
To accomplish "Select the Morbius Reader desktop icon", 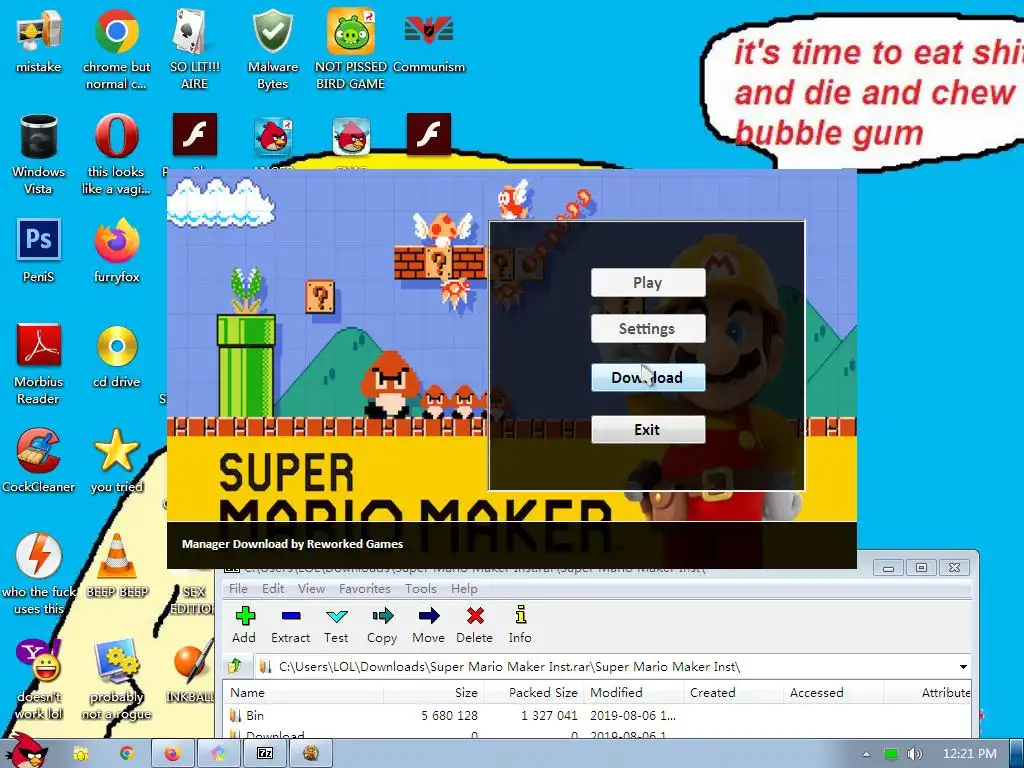I will coord(39,364).
